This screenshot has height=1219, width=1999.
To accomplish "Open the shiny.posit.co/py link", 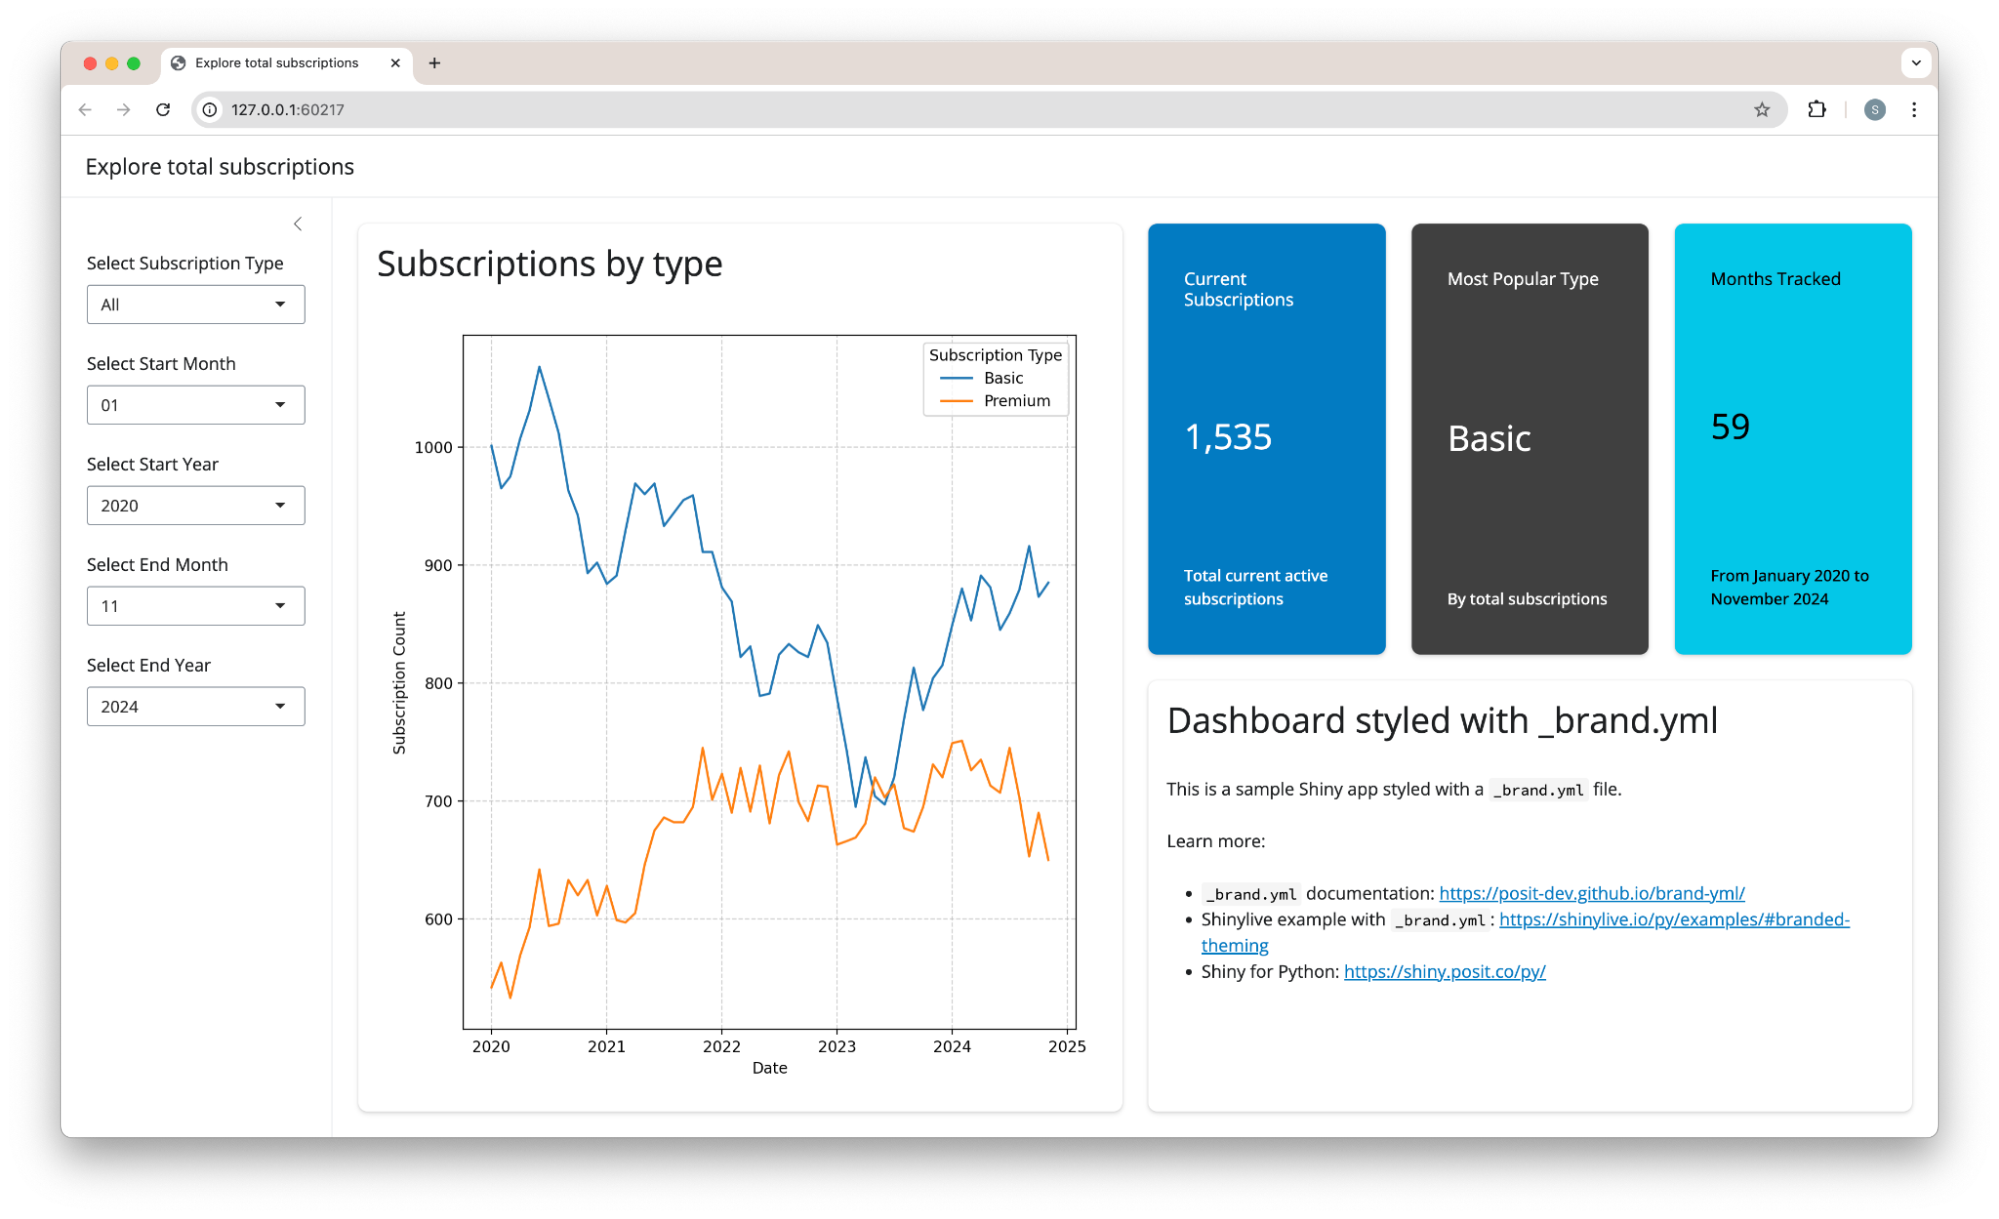I will [x=1444, y=972].
